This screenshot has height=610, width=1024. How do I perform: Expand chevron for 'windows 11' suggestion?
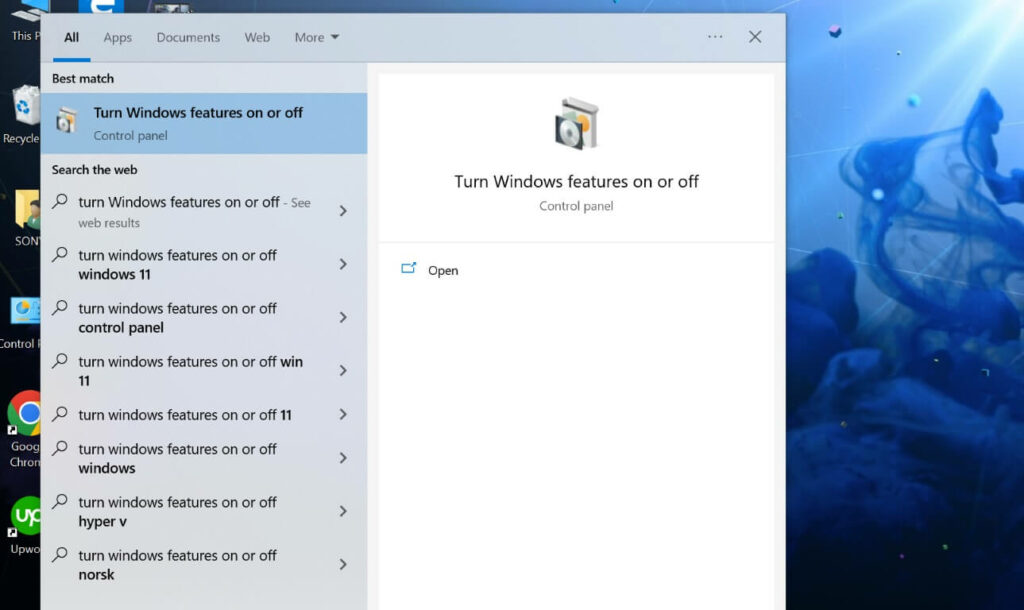(343, 264)
